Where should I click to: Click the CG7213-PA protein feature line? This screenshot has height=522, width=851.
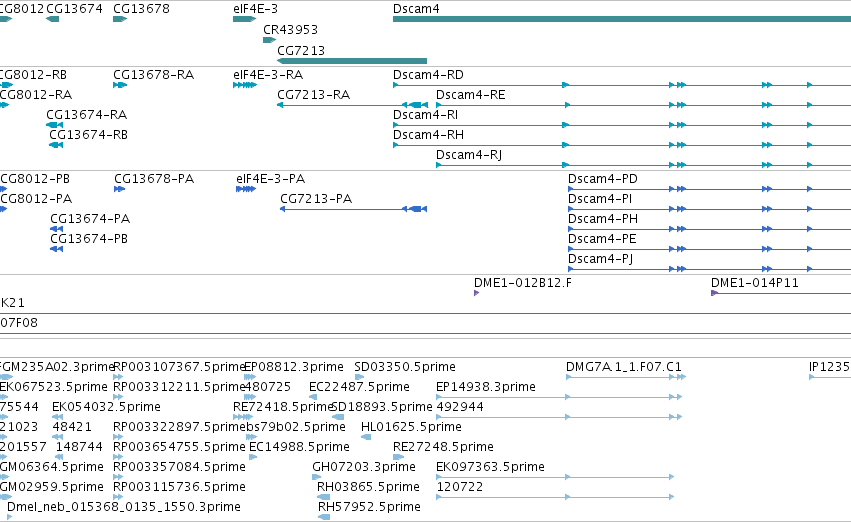[x=353, y=209]
